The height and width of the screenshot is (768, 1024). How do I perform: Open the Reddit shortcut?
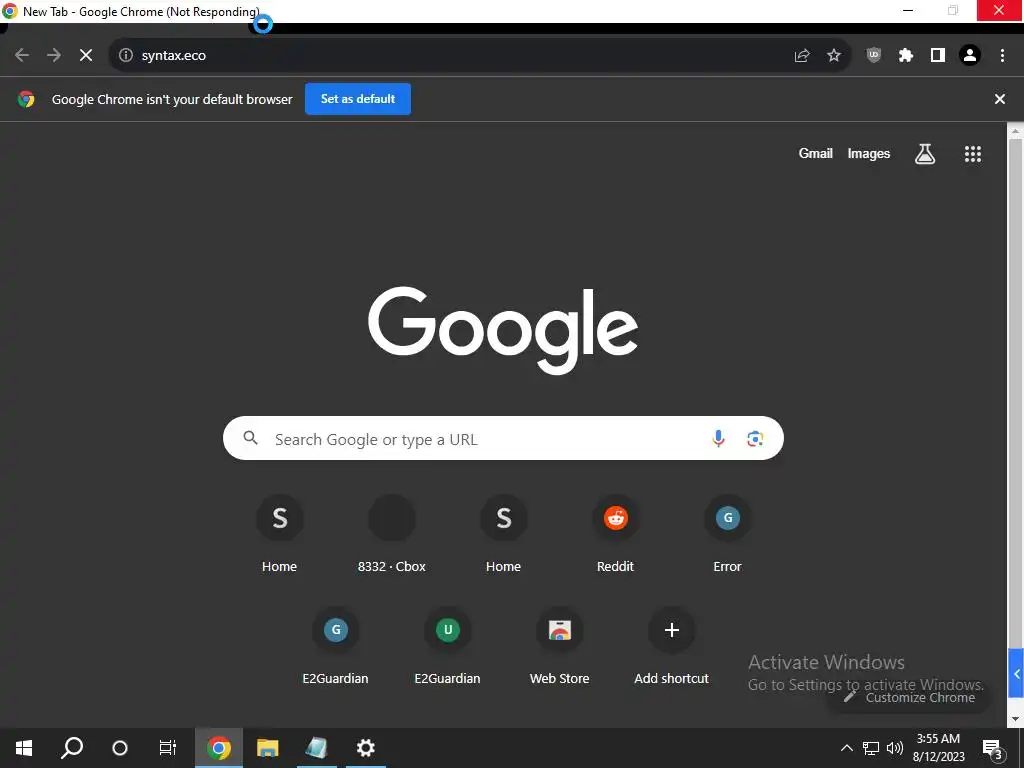coord(615,533)
